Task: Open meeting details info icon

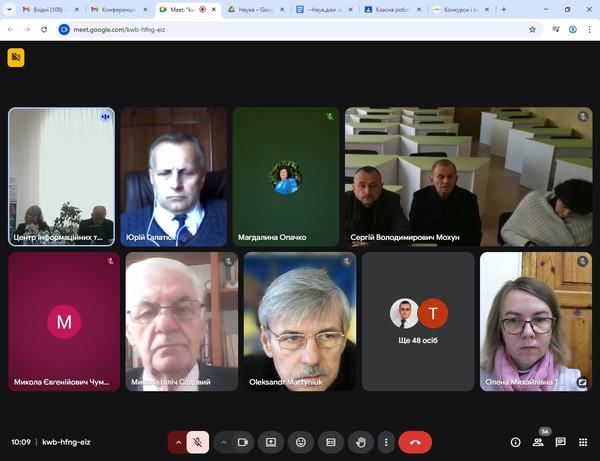Action: 516,441
